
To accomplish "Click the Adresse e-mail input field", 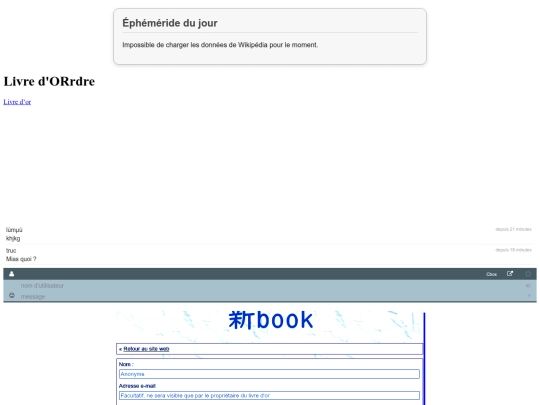I will (x=269, y=396).
